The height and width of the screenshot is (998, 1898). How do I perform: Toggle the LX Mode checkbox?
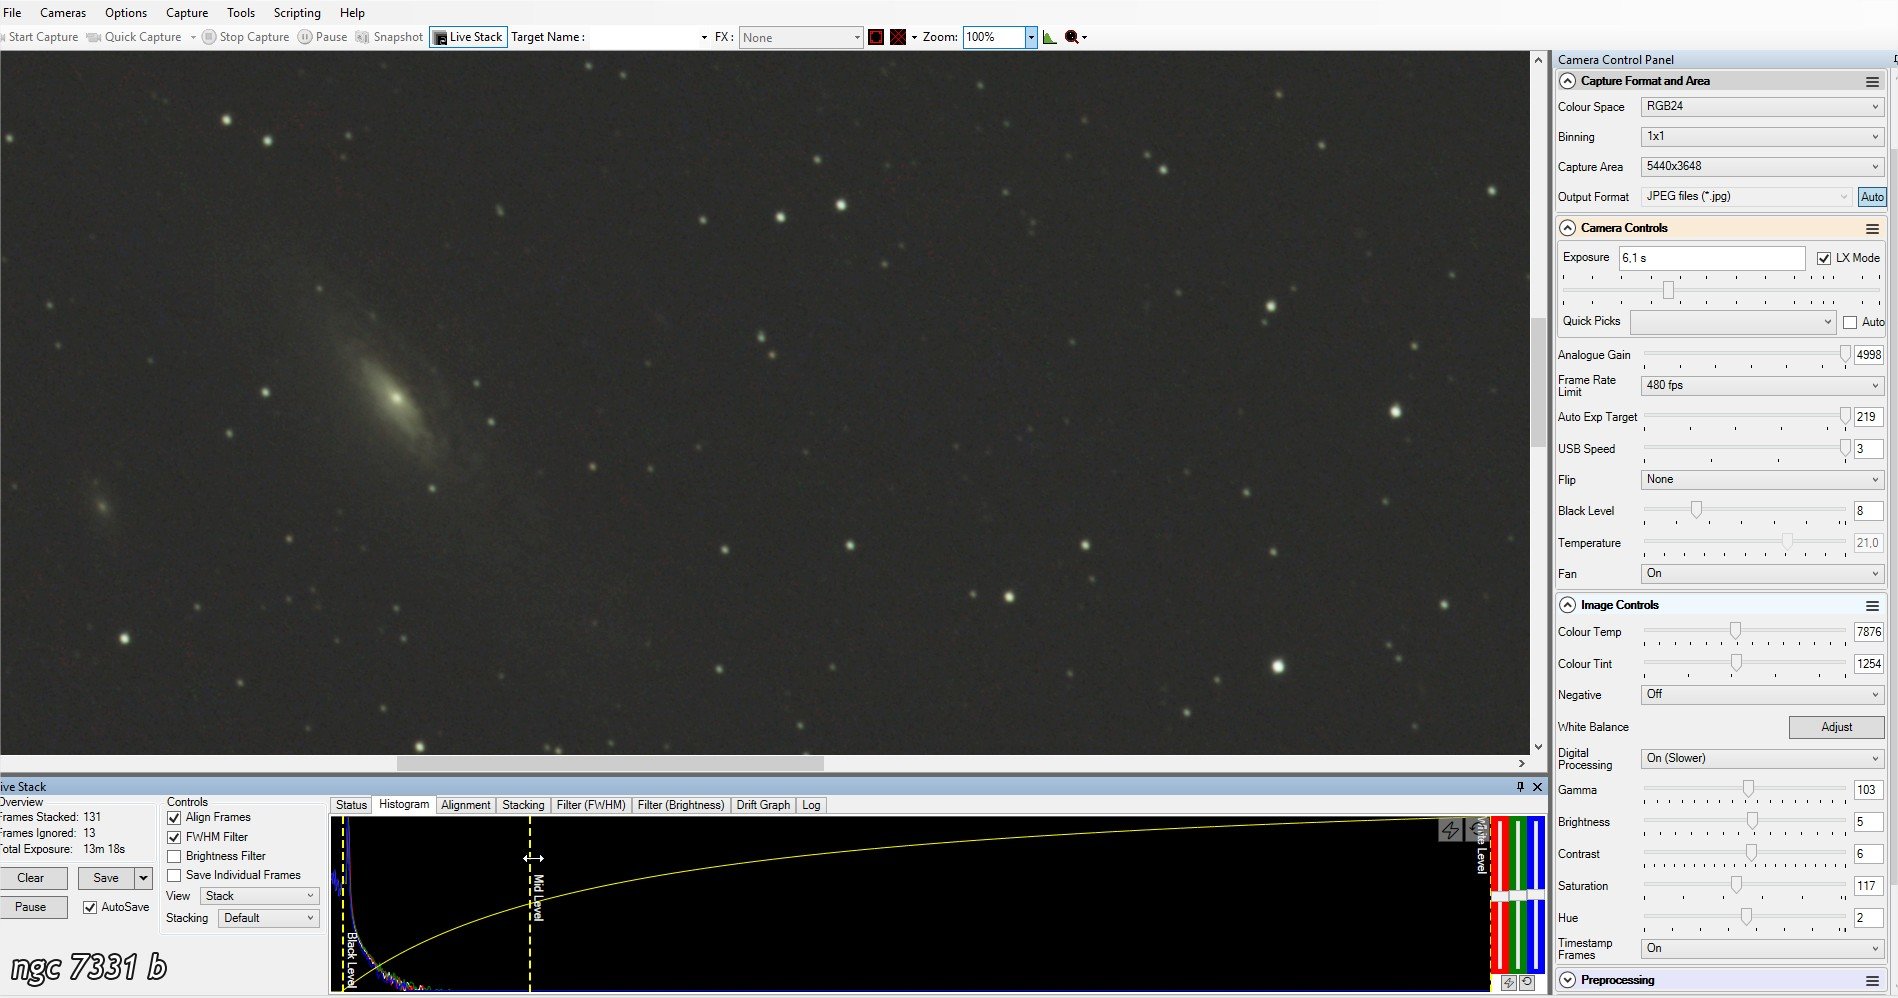pyautogui.click(x=1824, y=258)
